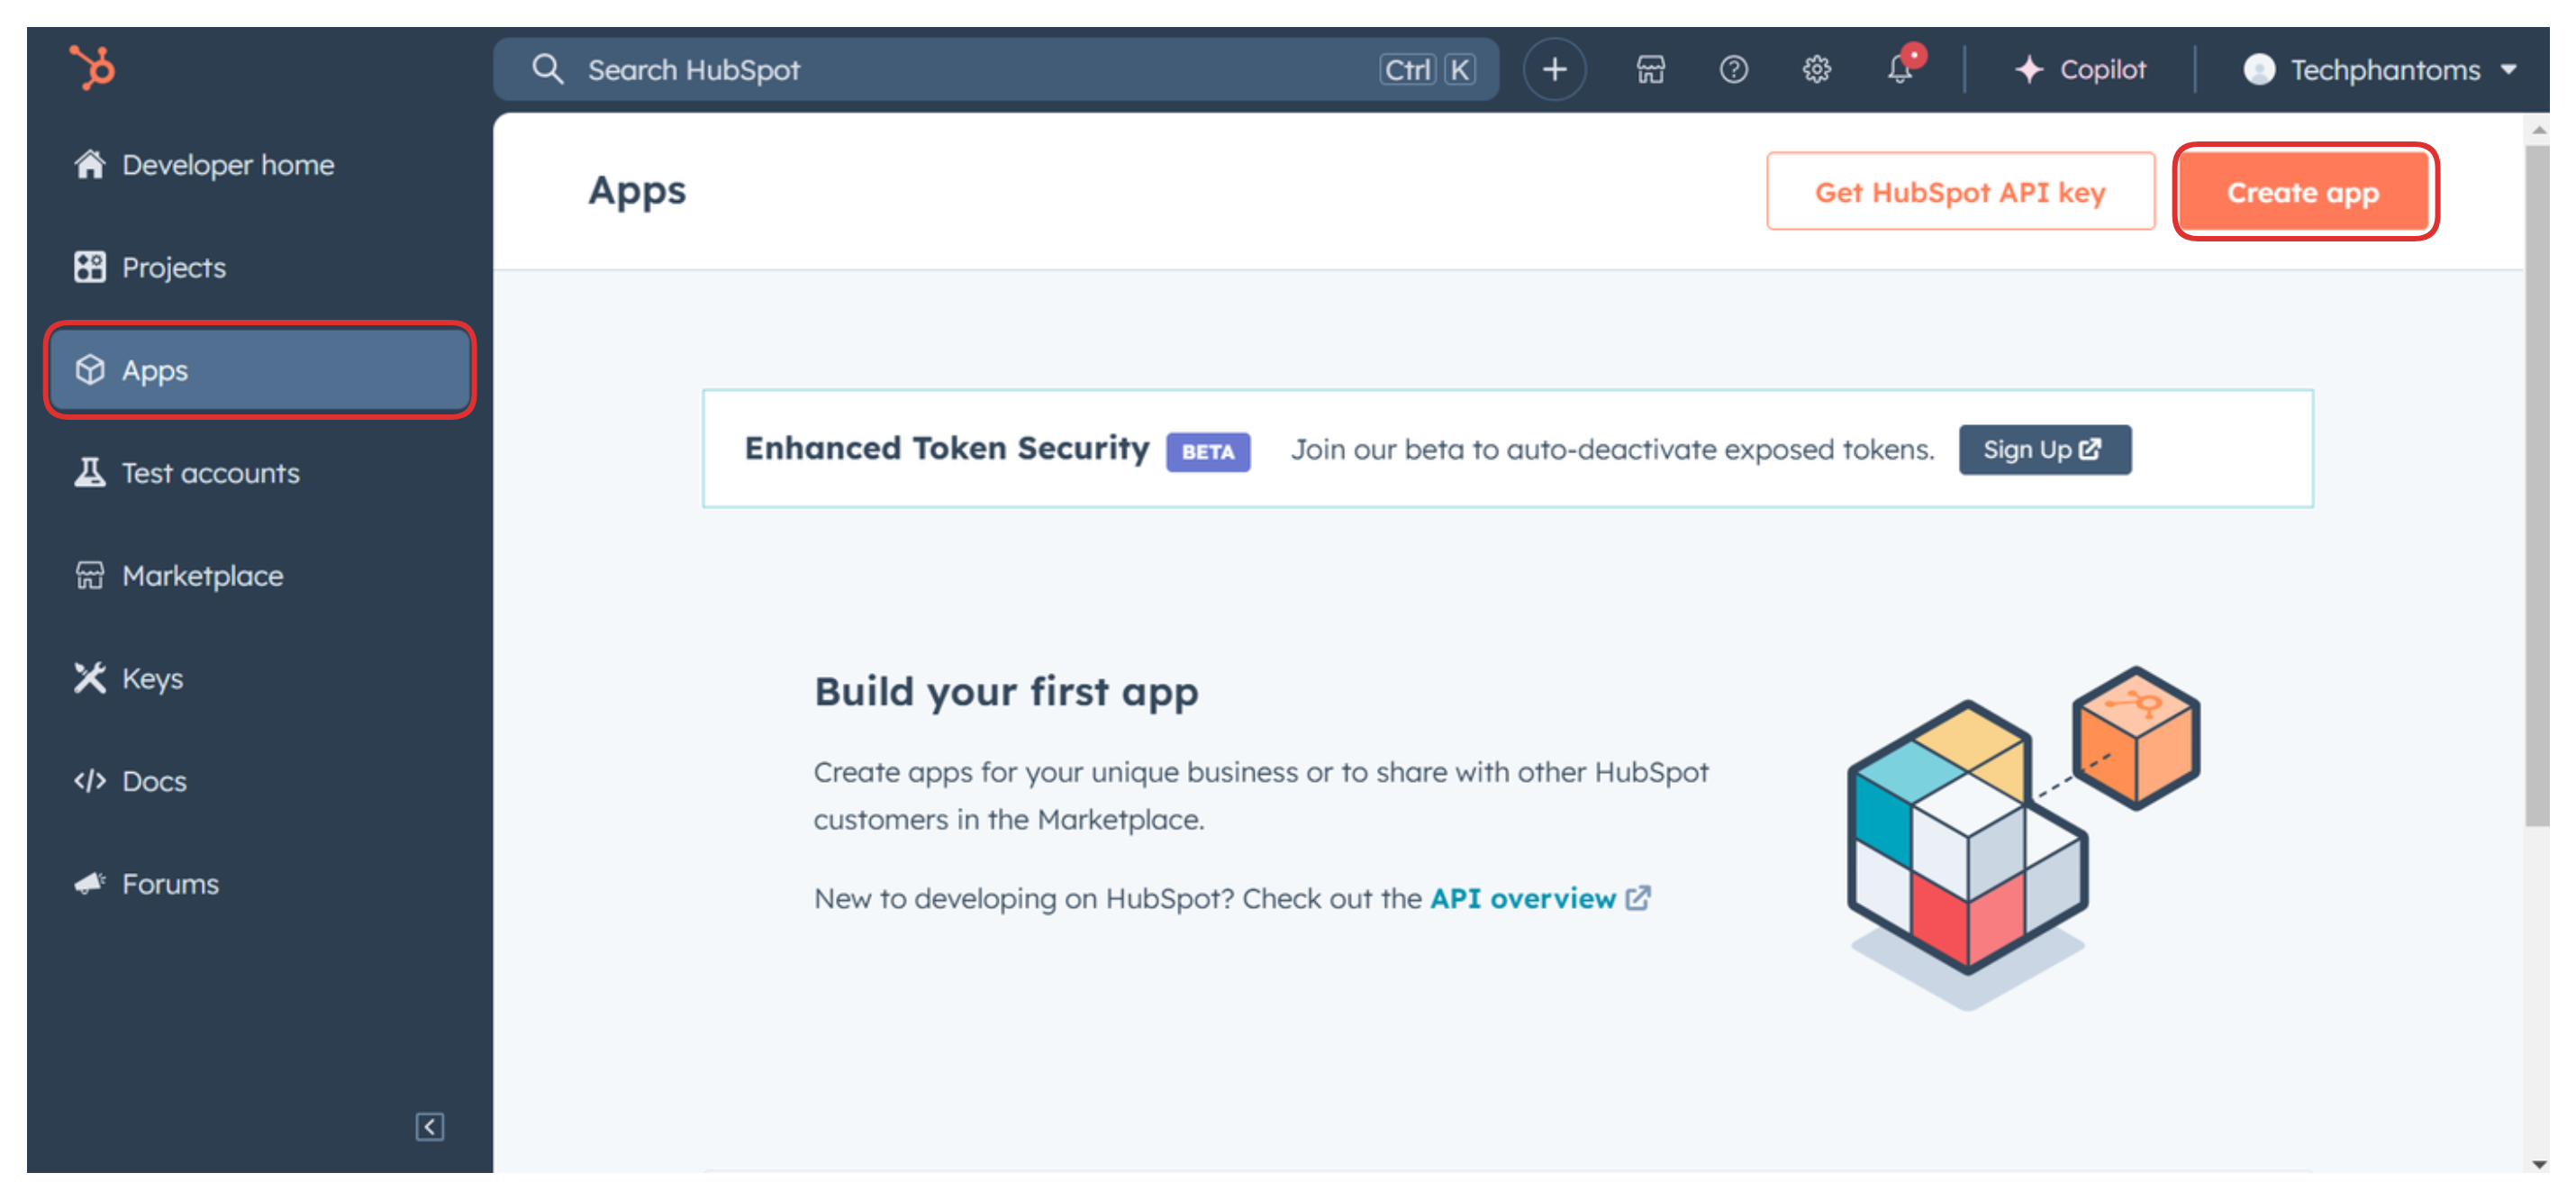Open settings gear icon

point(1816,69)
